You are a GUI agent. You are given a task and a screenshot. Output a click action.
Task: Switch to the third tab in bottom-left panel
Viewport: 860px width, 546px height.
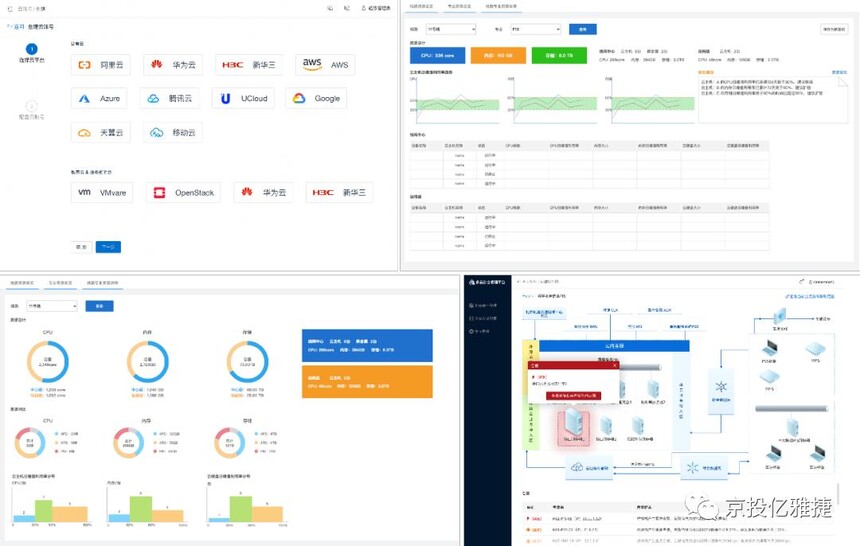(x=102, y=283)
